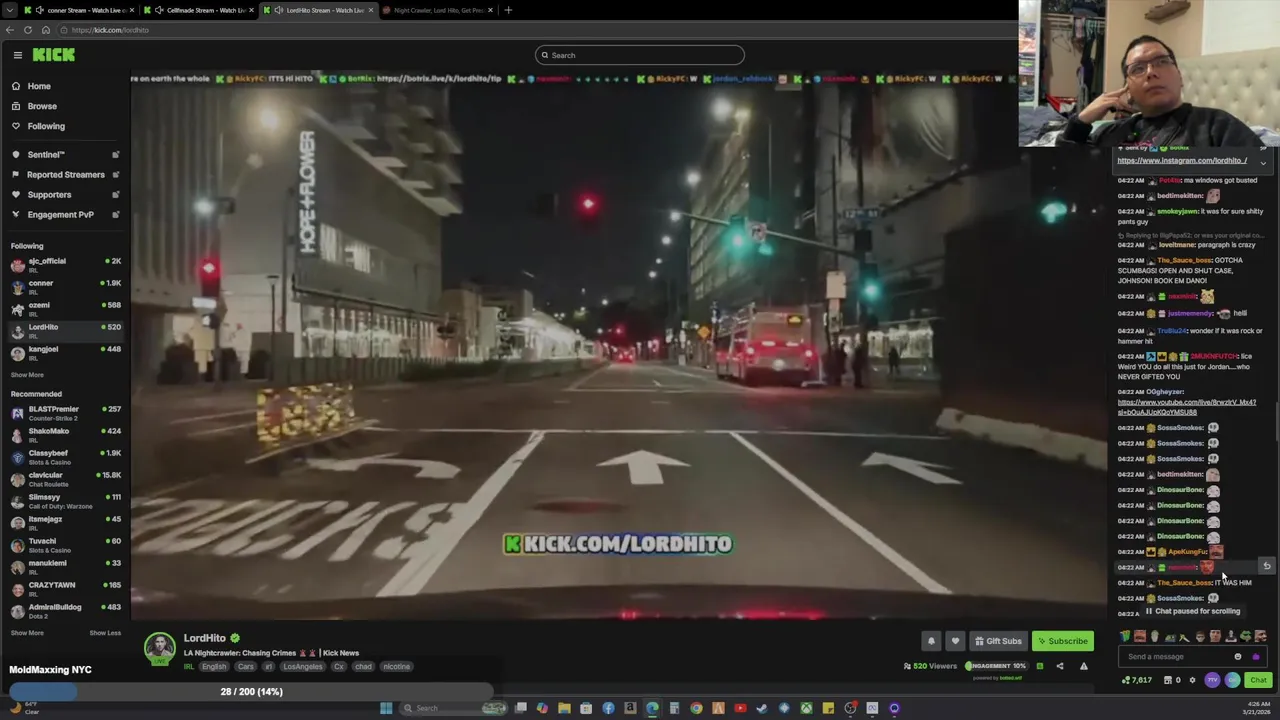Open ShakoMako recommended channel
The height and width of the screenshot is (720, 1280).
pyautogui.click(x=65, y=434)
